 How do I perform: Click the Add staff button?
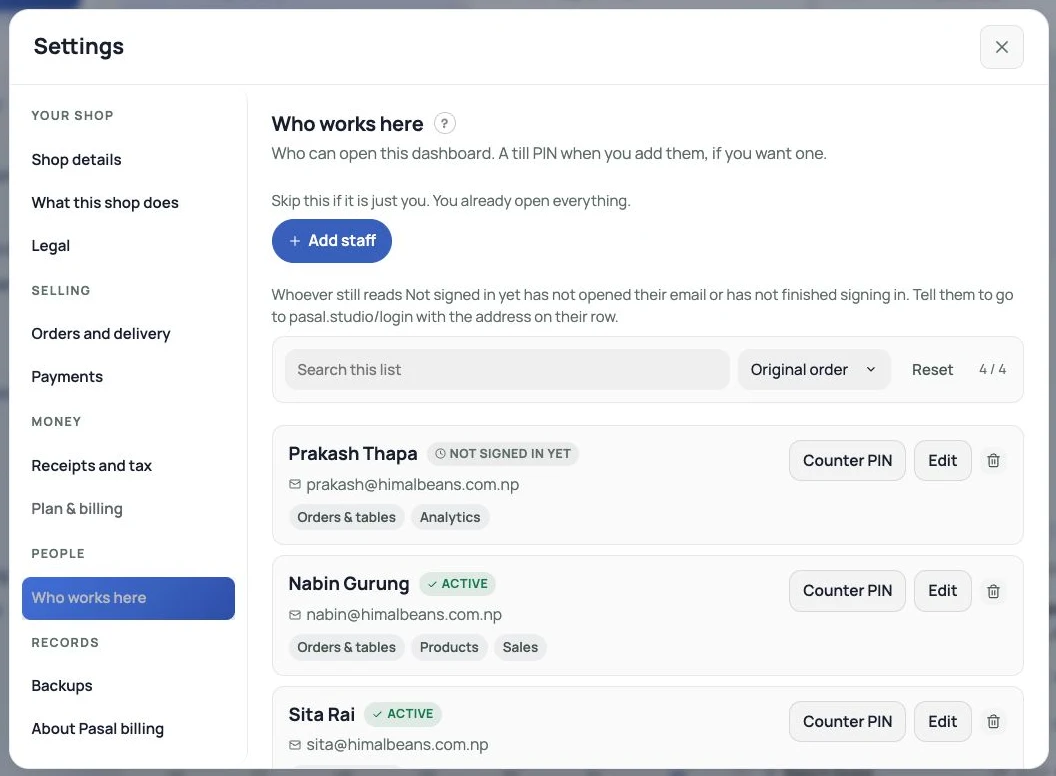coord(331,241)
